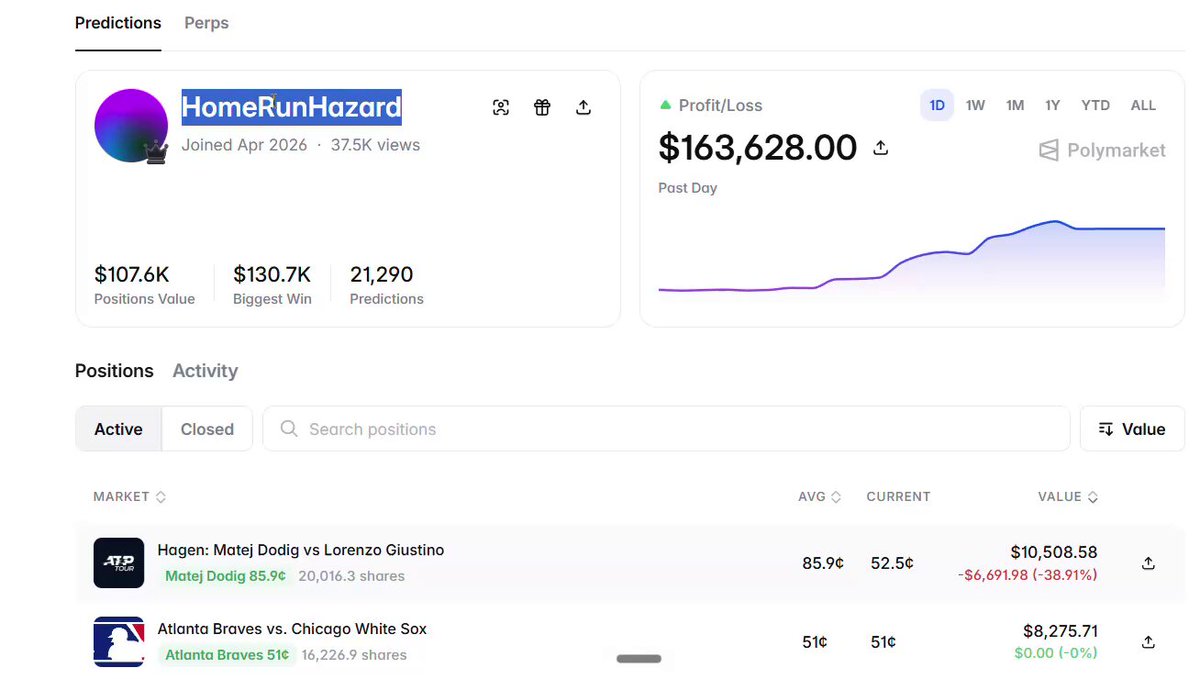Share the Matej Dodig position
The width and height of the screenshot is (1200, 679).
point(1148,563)
